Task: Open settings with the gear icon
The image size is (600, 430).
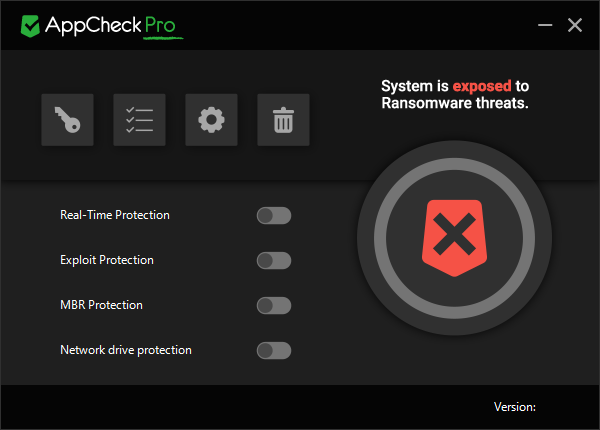Action: 212,120
